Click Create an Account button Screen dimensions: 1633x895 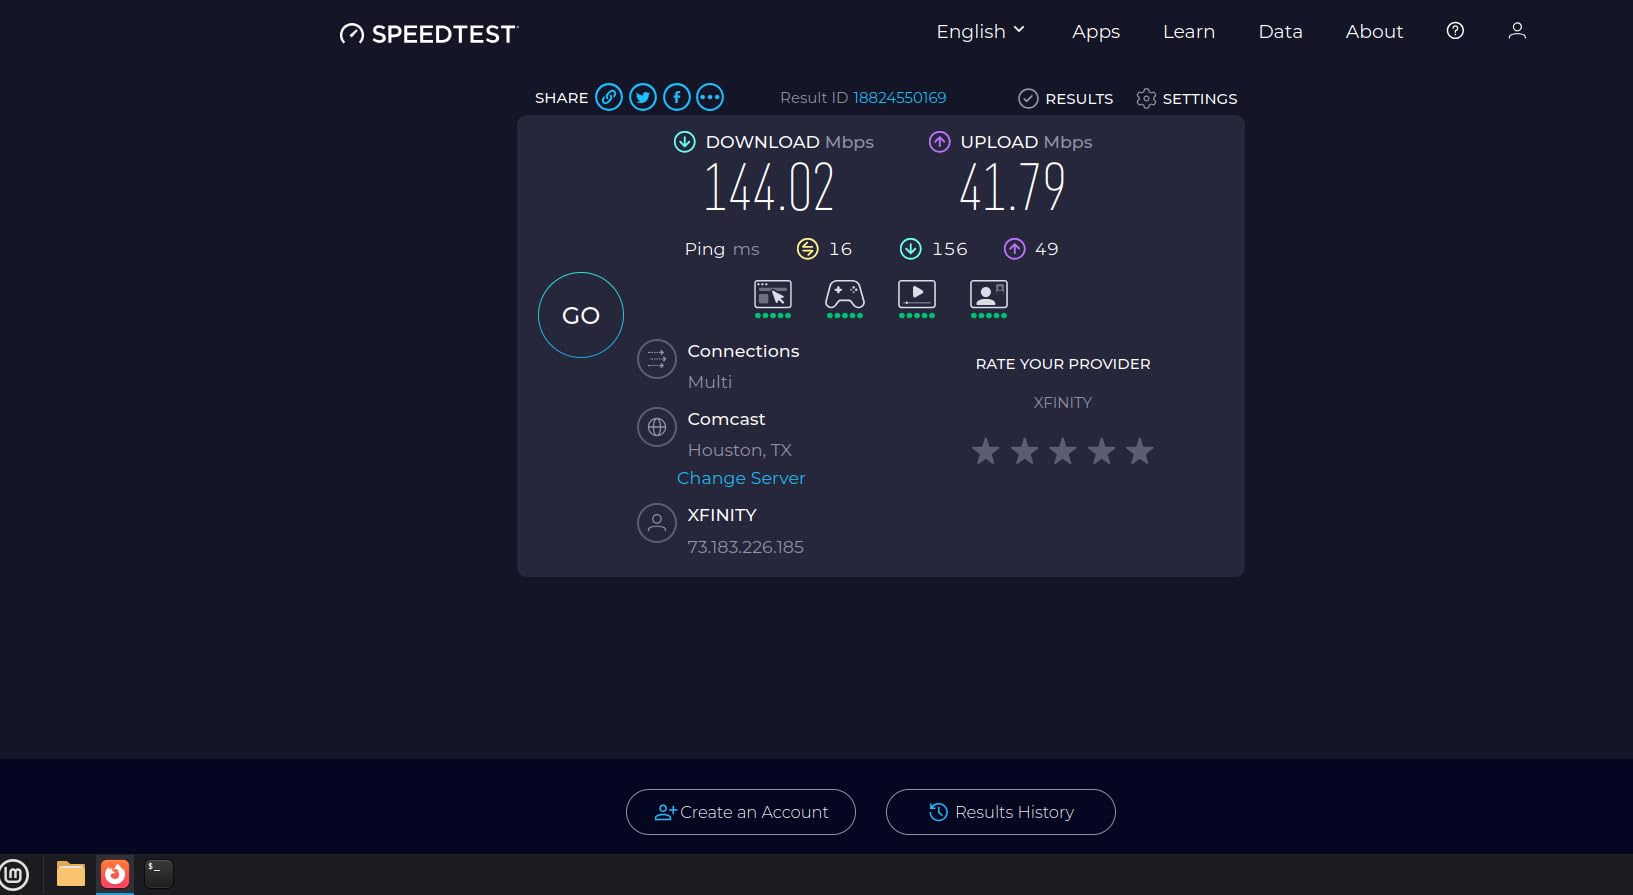pos(741,812)
